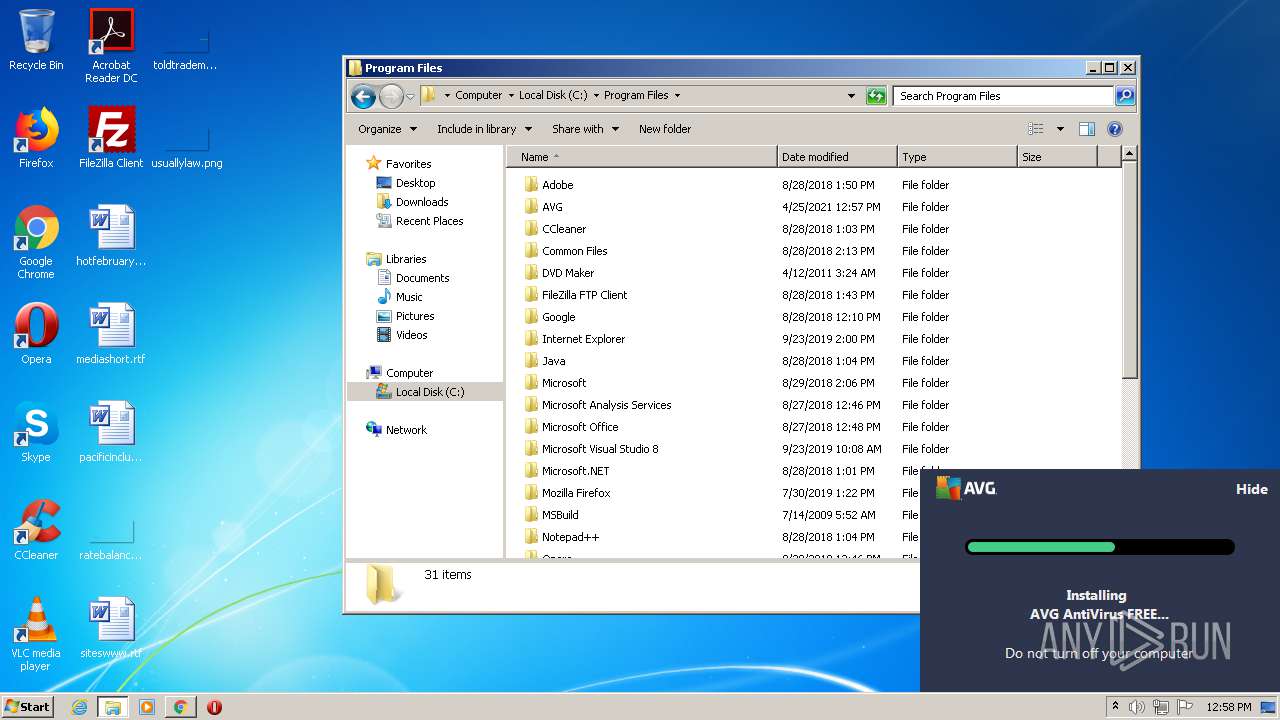Open Firefox desktop shortcut

[36, 138]
